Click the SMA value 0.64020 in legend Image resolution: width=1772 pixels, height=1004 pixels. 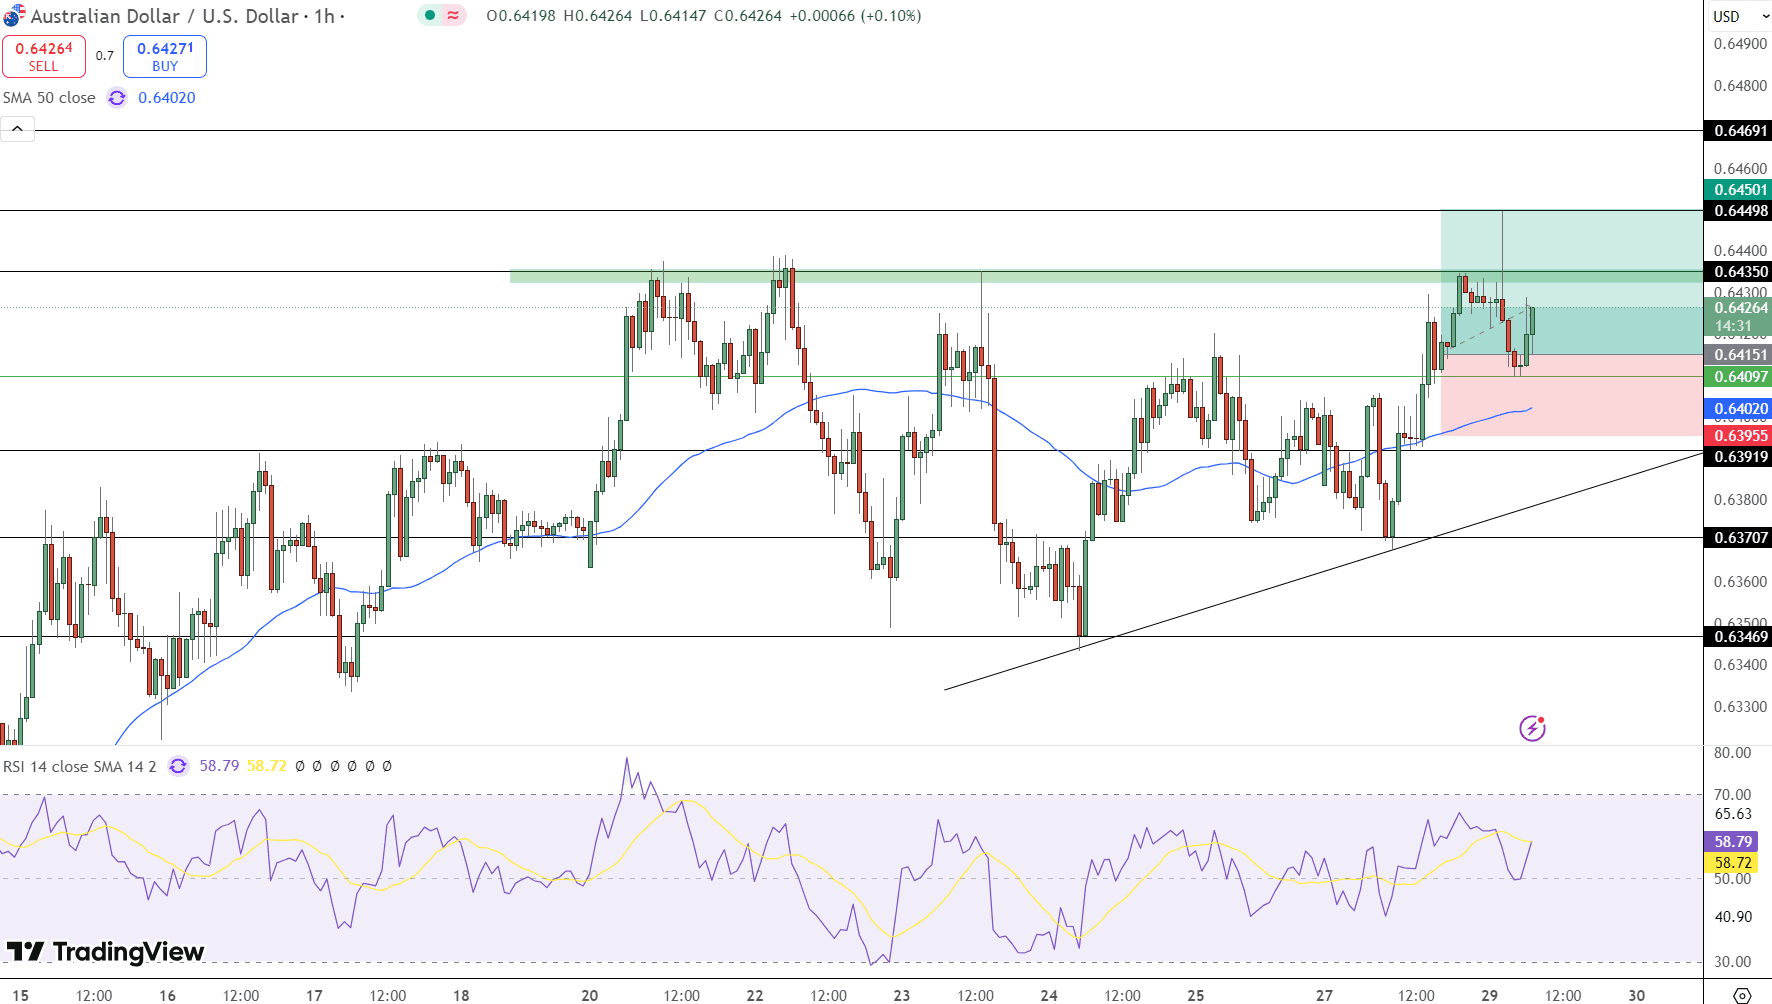tap(167, 98)
